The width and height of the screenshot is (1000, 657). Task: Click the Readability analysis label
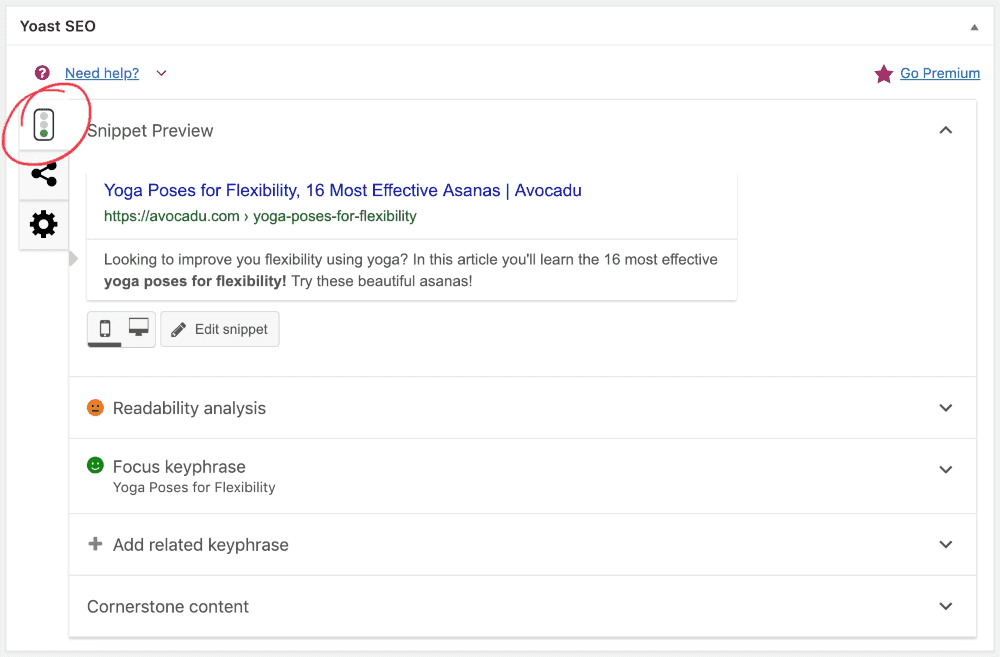click(189, 408)
